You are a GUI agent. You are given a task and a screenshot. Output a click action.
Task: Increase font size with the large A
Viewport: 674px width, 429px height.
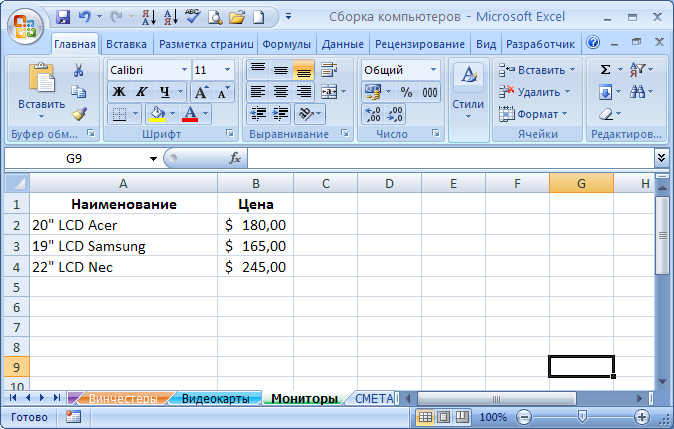point(201,92)
